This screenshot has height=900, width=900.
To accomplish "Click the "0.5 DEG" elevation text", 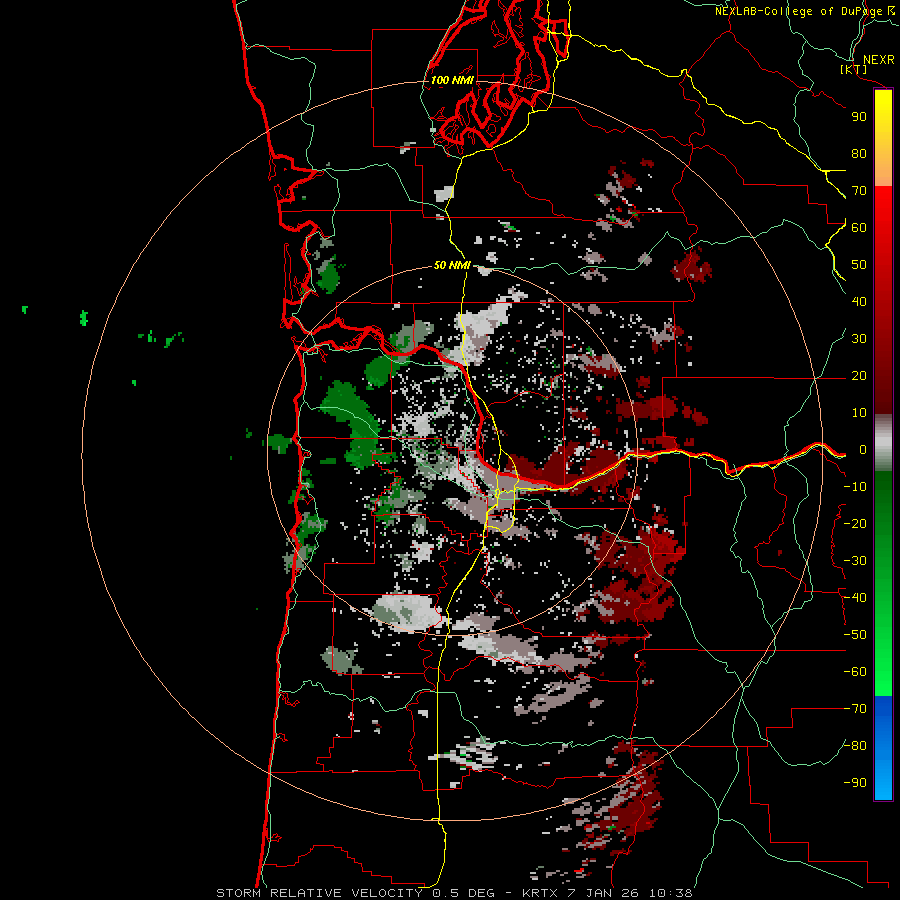I will coord(462,893).
